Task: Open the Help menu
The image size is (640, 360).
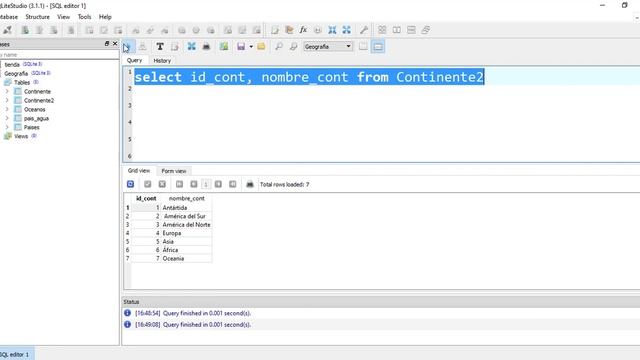Action: (x=105, y=17)
